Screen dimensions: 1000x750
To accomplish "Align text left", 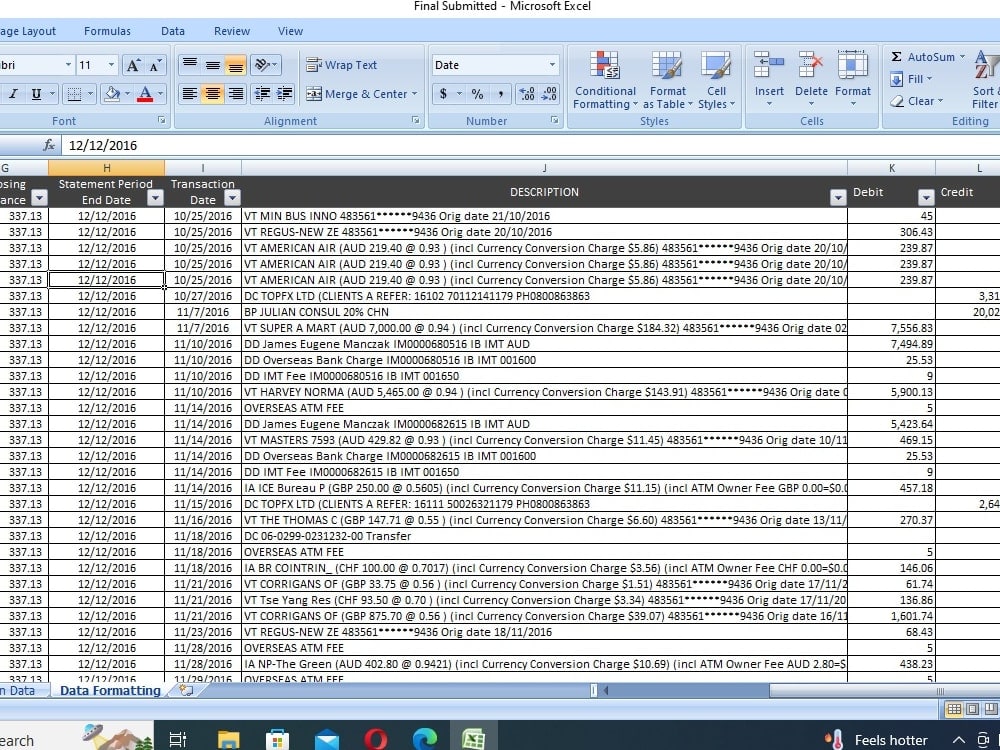I will click(189, 94).
